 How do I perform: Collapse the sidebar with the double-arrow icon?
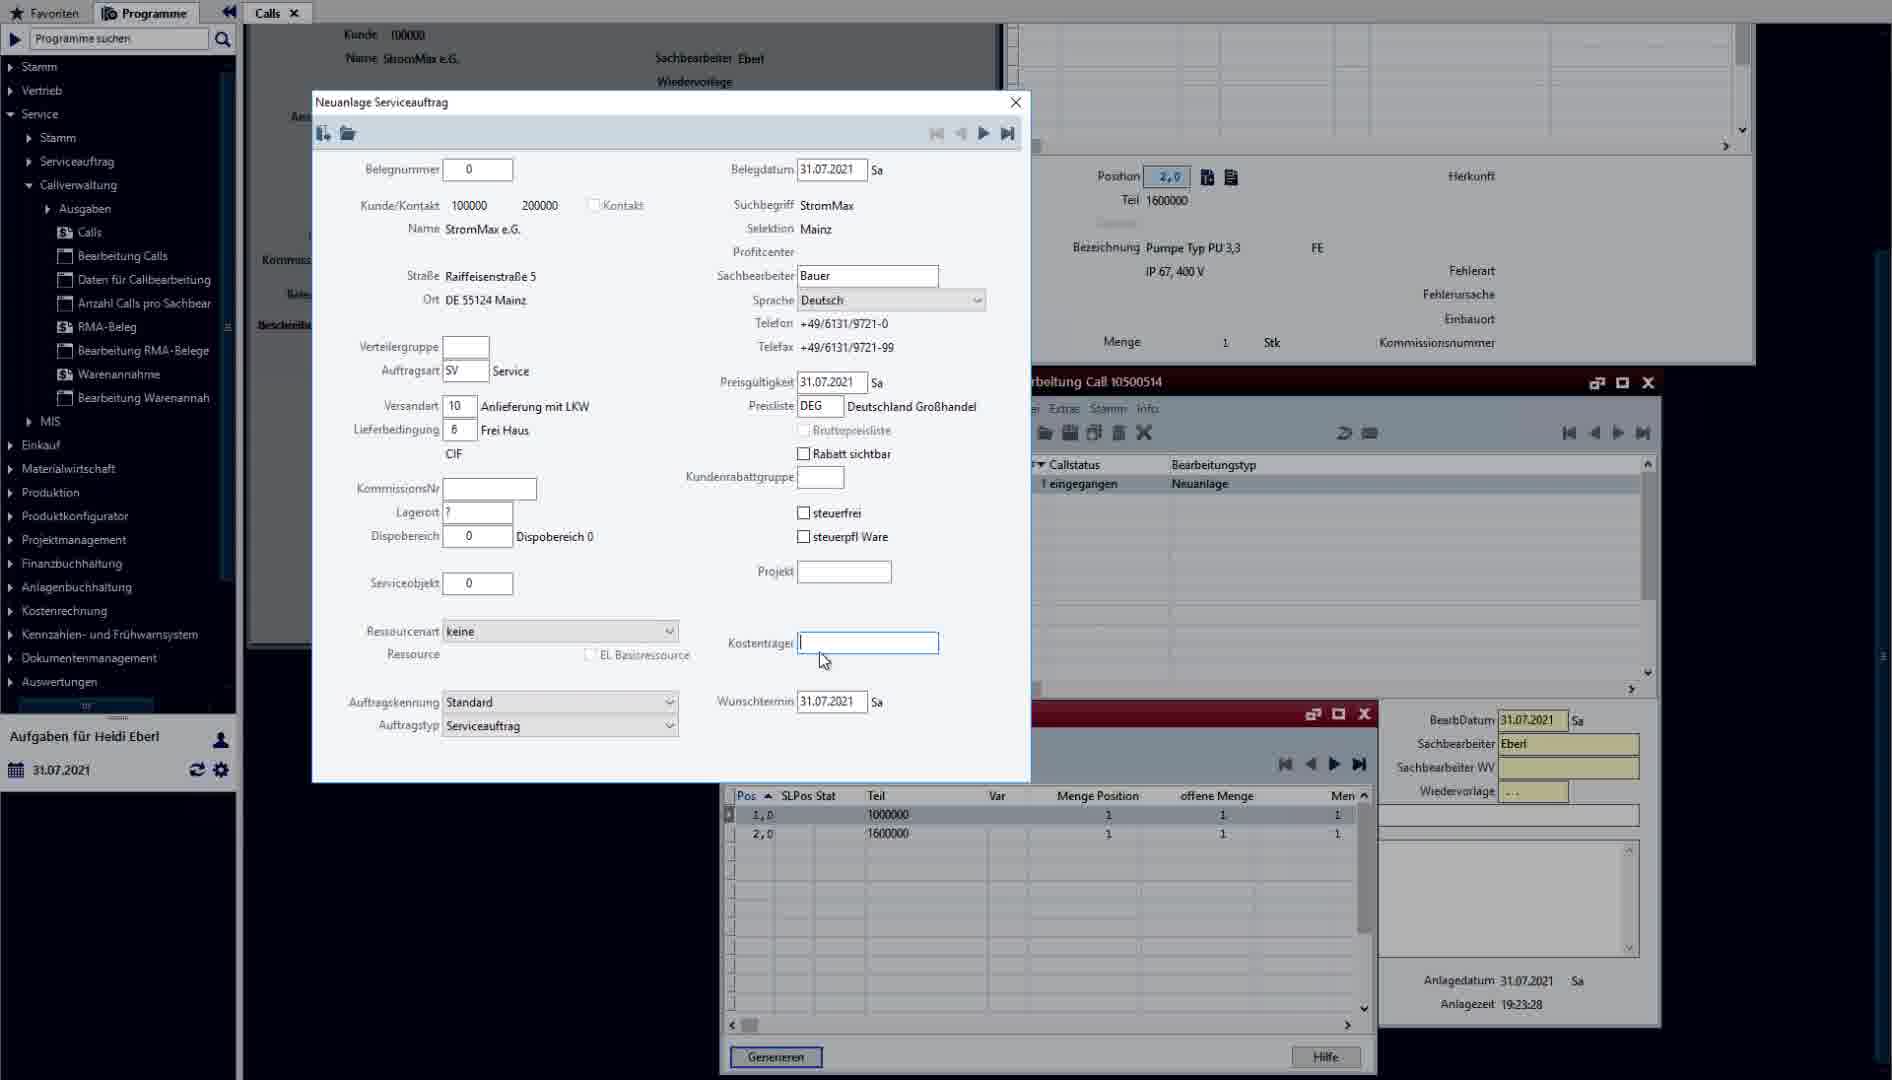[229, 13]
